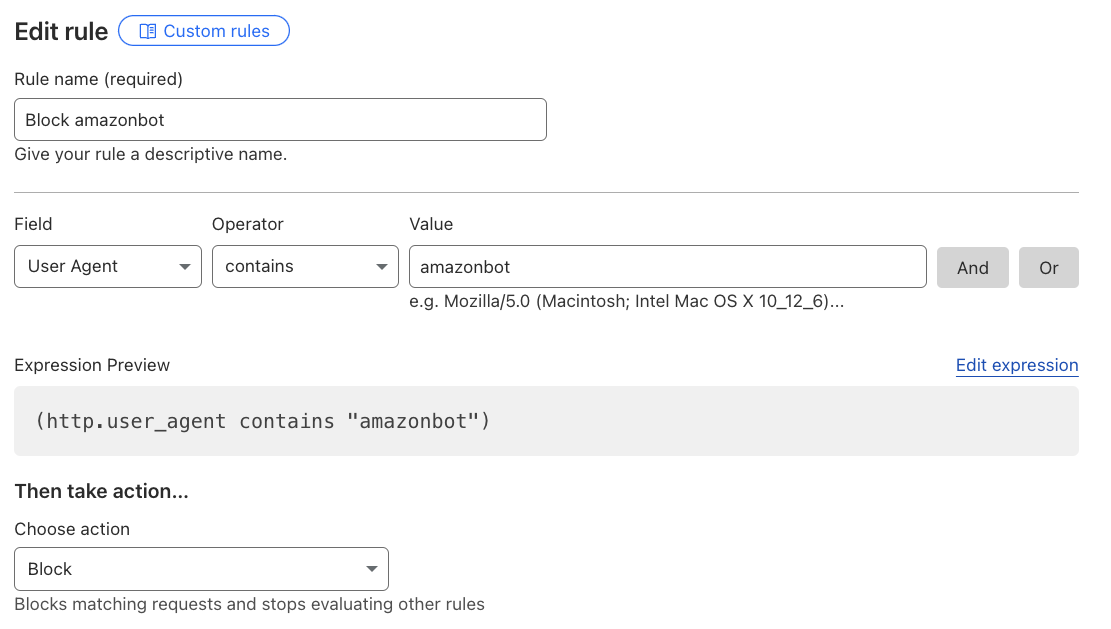Click the caret on the contains dropdown
1111x629 pixels.
point(381,267)
